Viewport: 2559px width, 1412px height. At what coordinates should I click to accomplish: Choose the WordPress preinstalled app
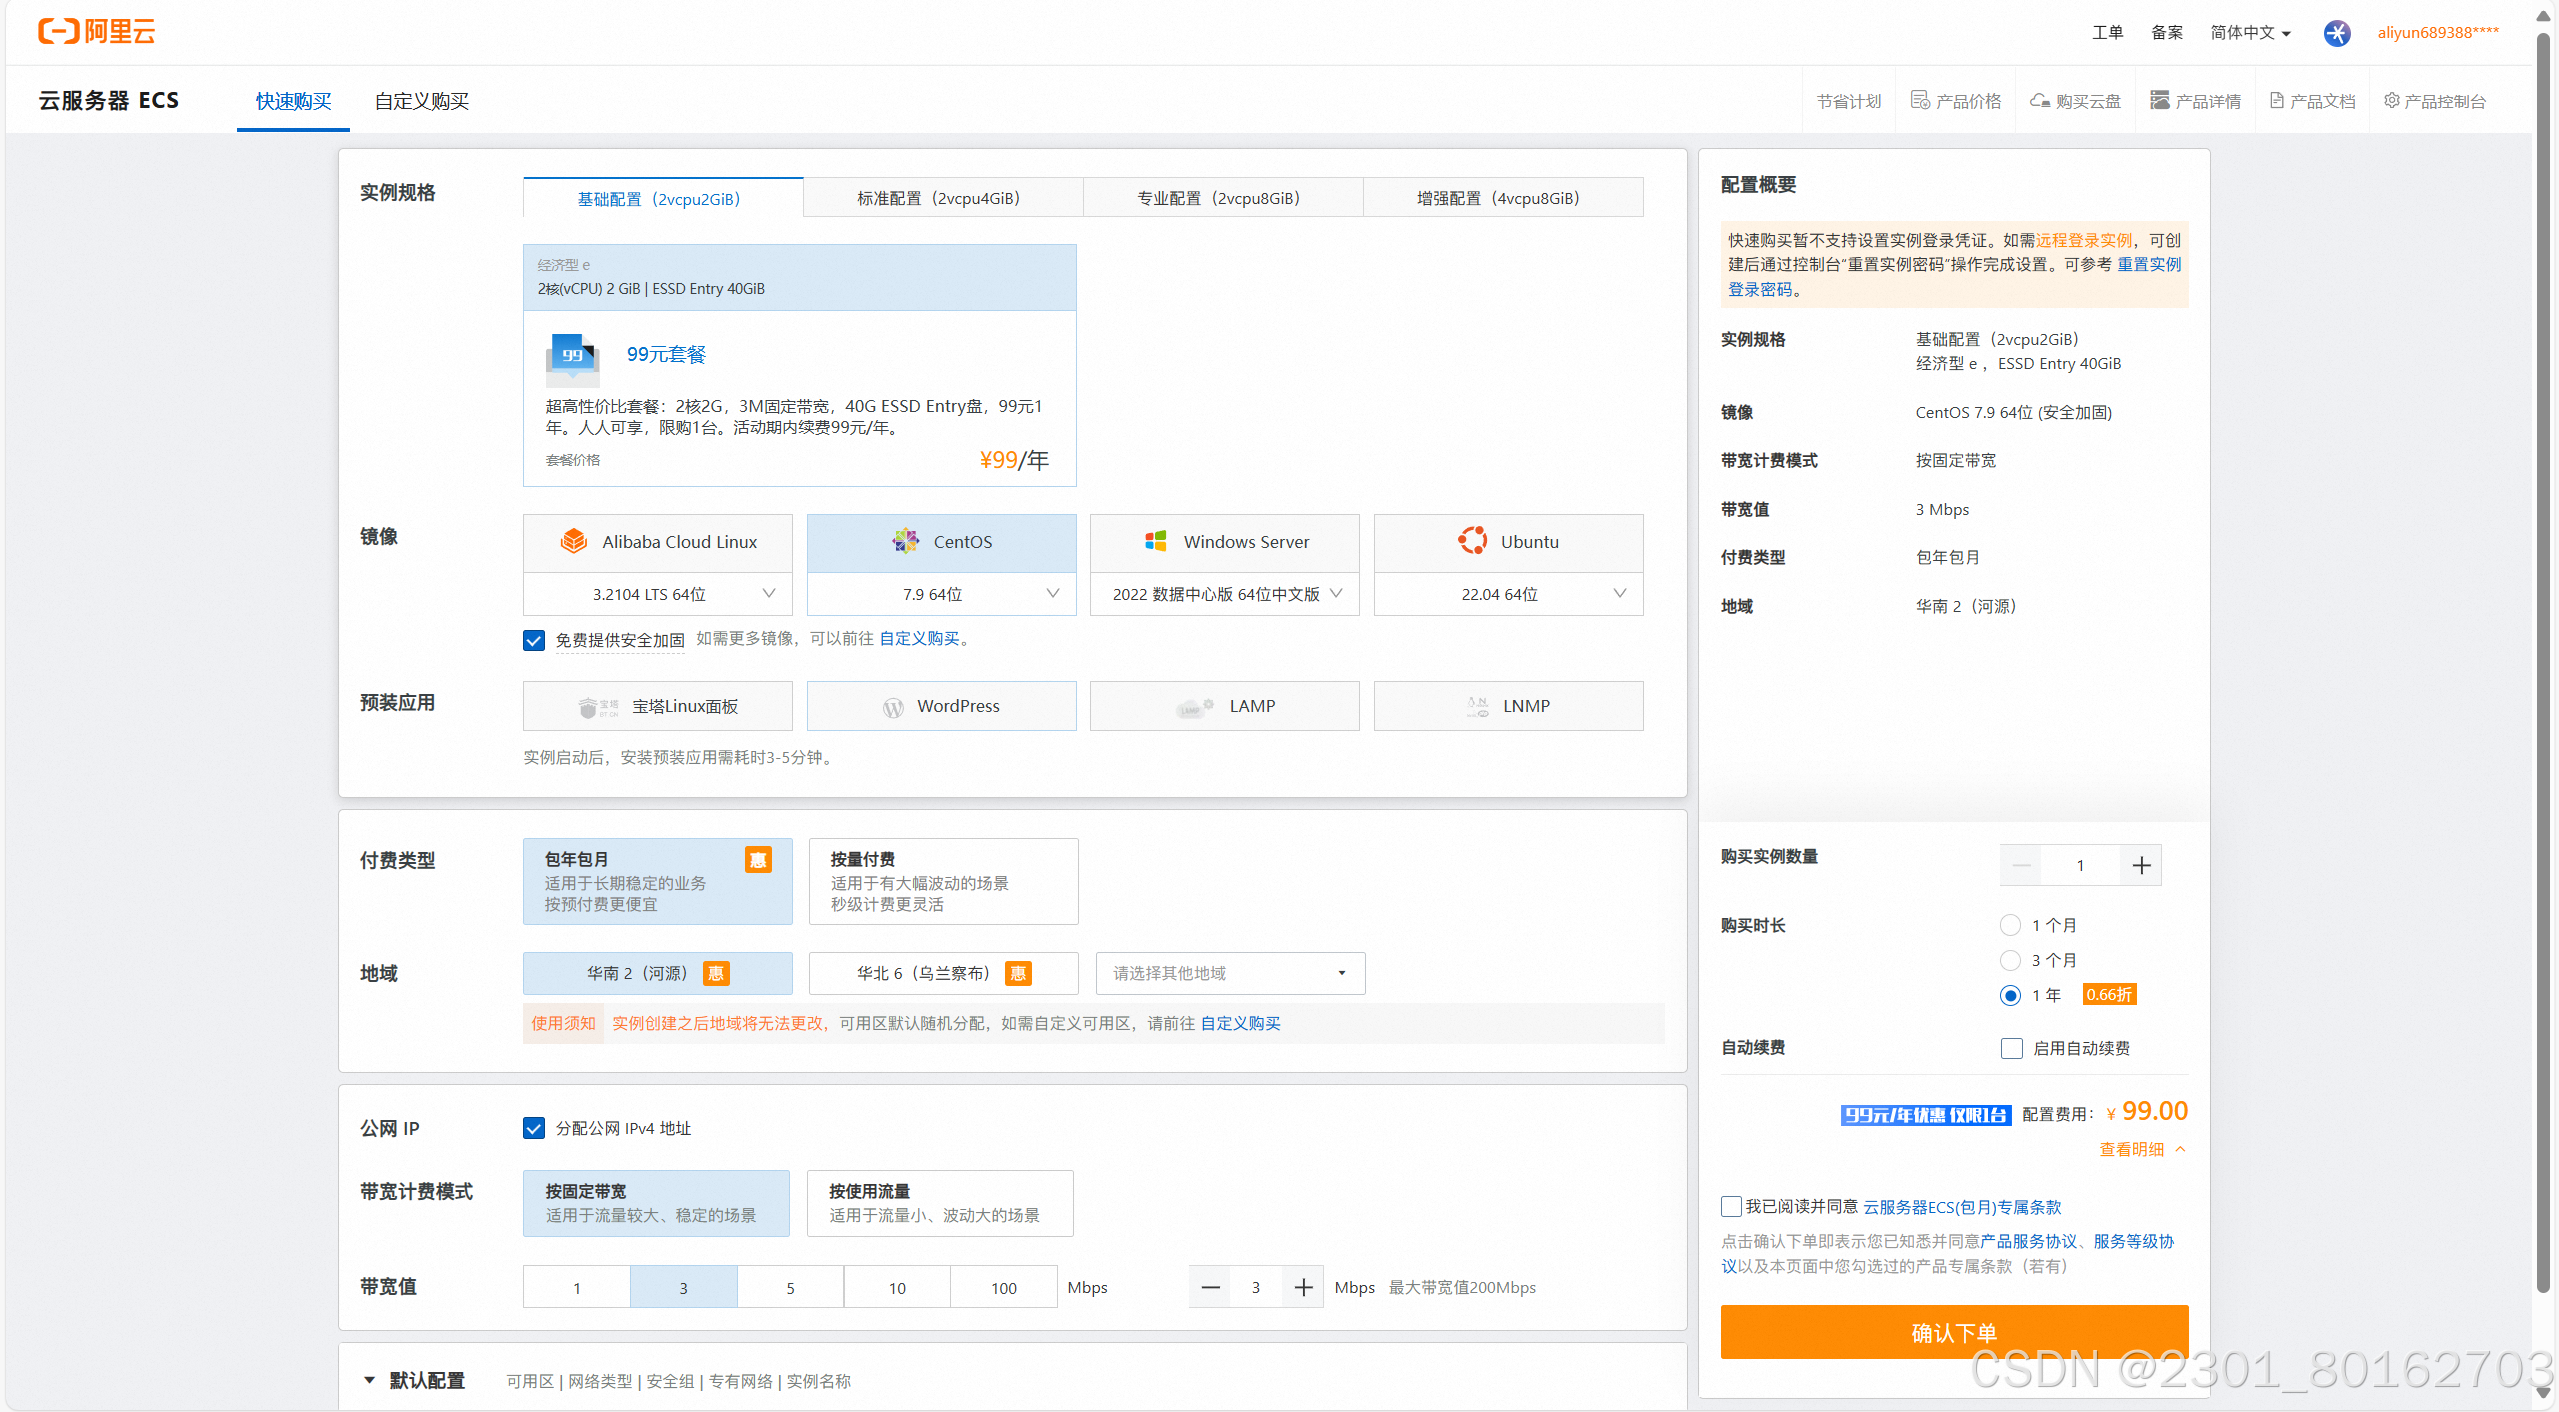click(941, 706)
